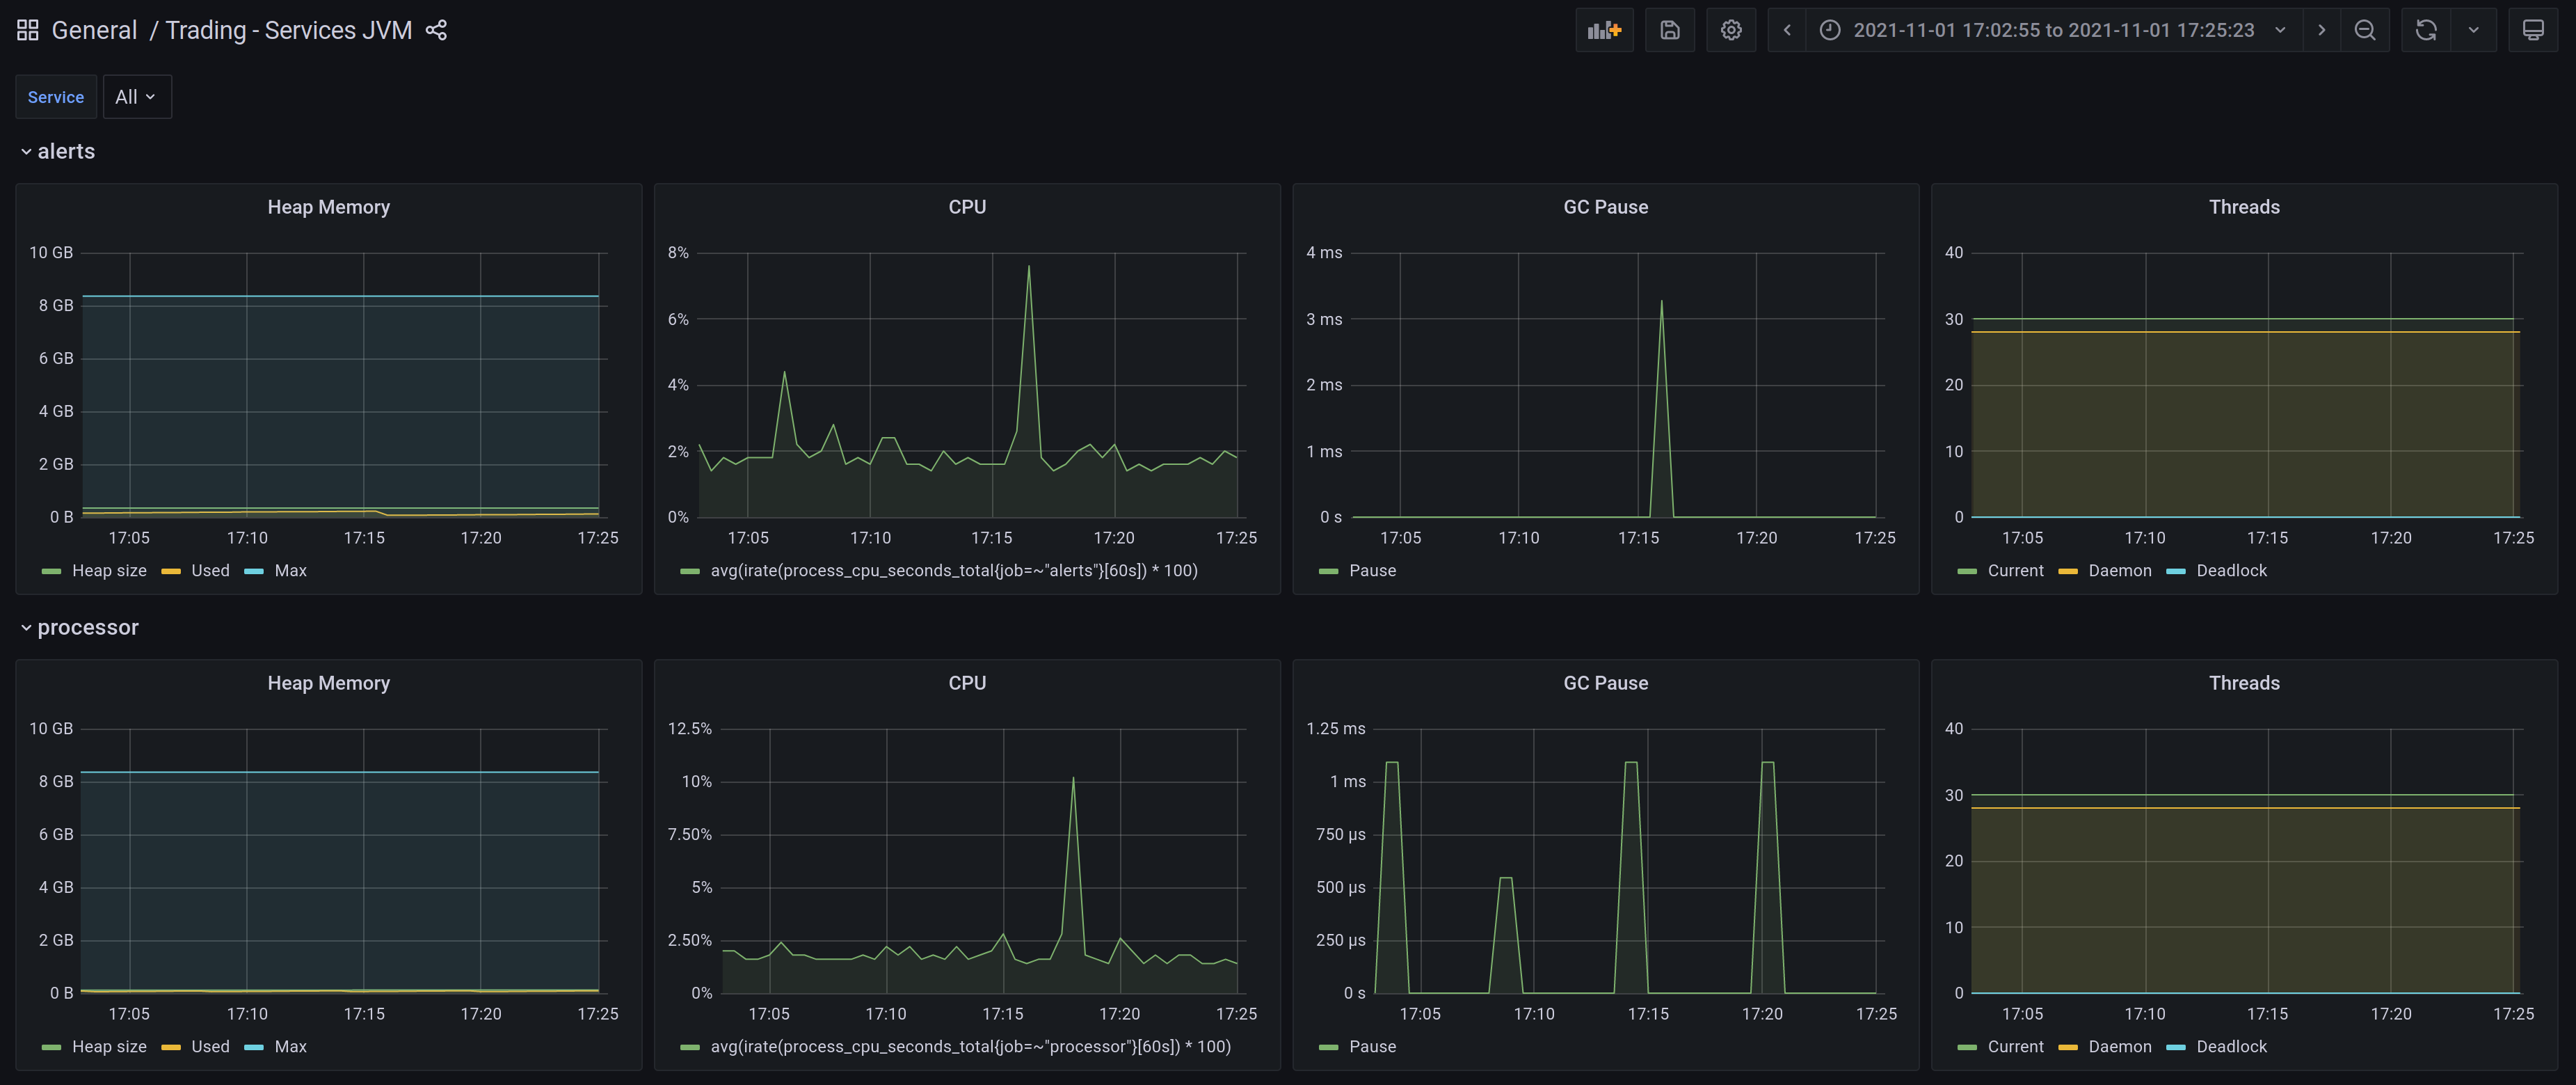Open the alerts GC Pause panel title menu
The width and height of the screenshot is (2576, 1085).
tap(1605, 207)
